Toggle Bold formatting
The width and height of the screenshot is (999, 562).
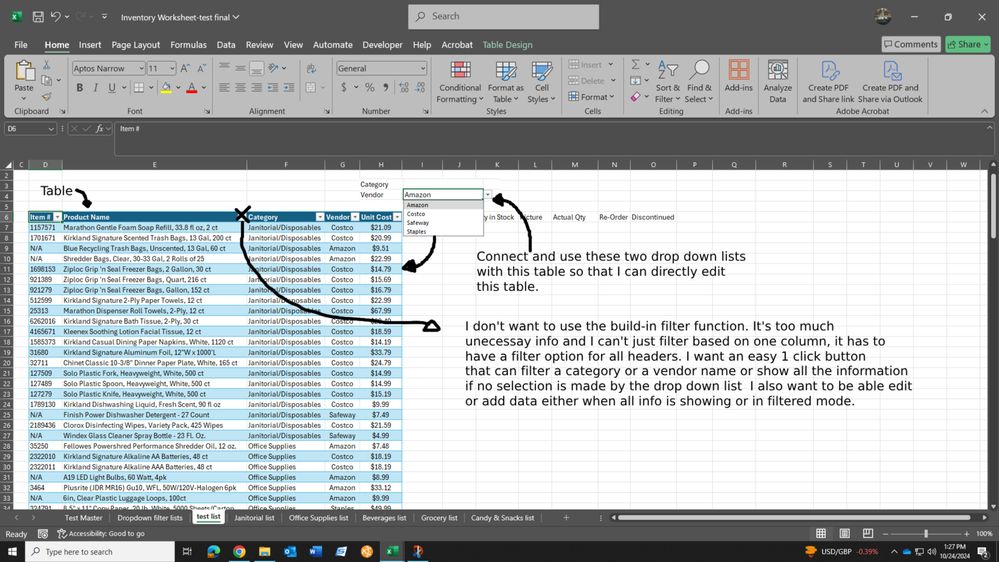pyautogui.click(x=80, y=88)
